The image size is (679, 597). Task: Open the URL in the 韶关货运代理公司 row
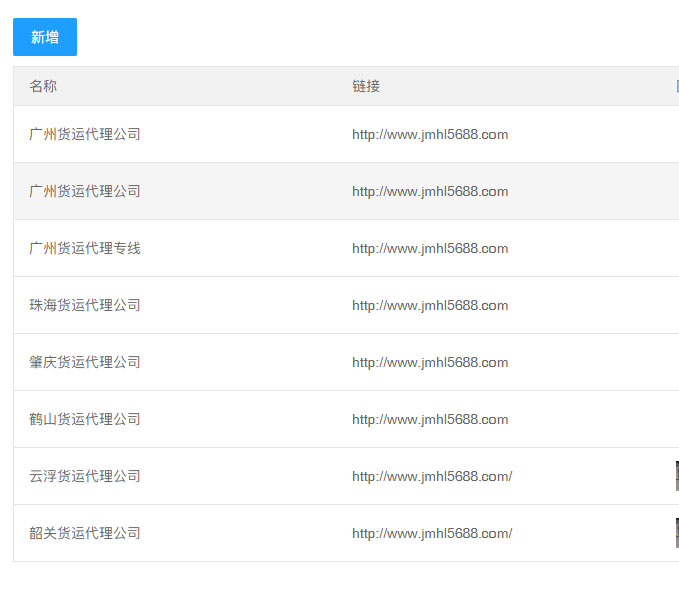tap(432, 533)
